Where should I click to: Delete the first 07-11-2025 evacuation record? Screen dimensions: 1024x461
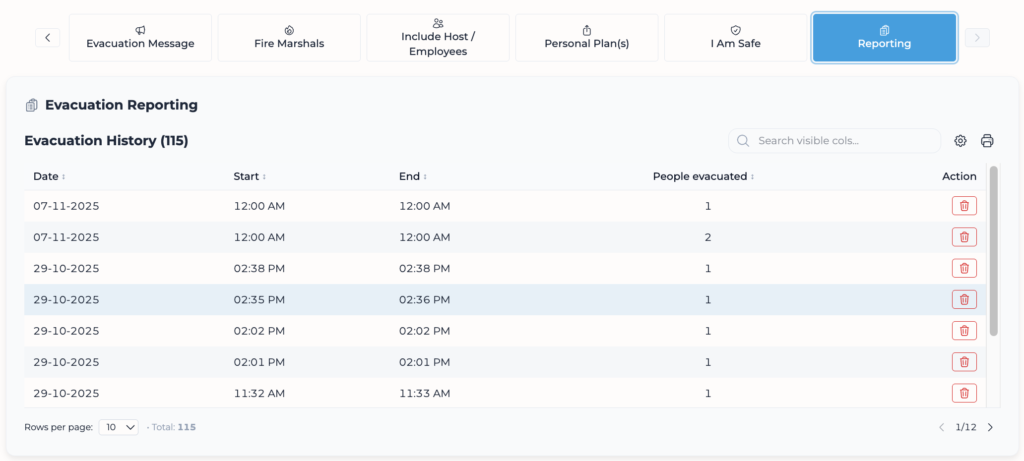(964, 206)
